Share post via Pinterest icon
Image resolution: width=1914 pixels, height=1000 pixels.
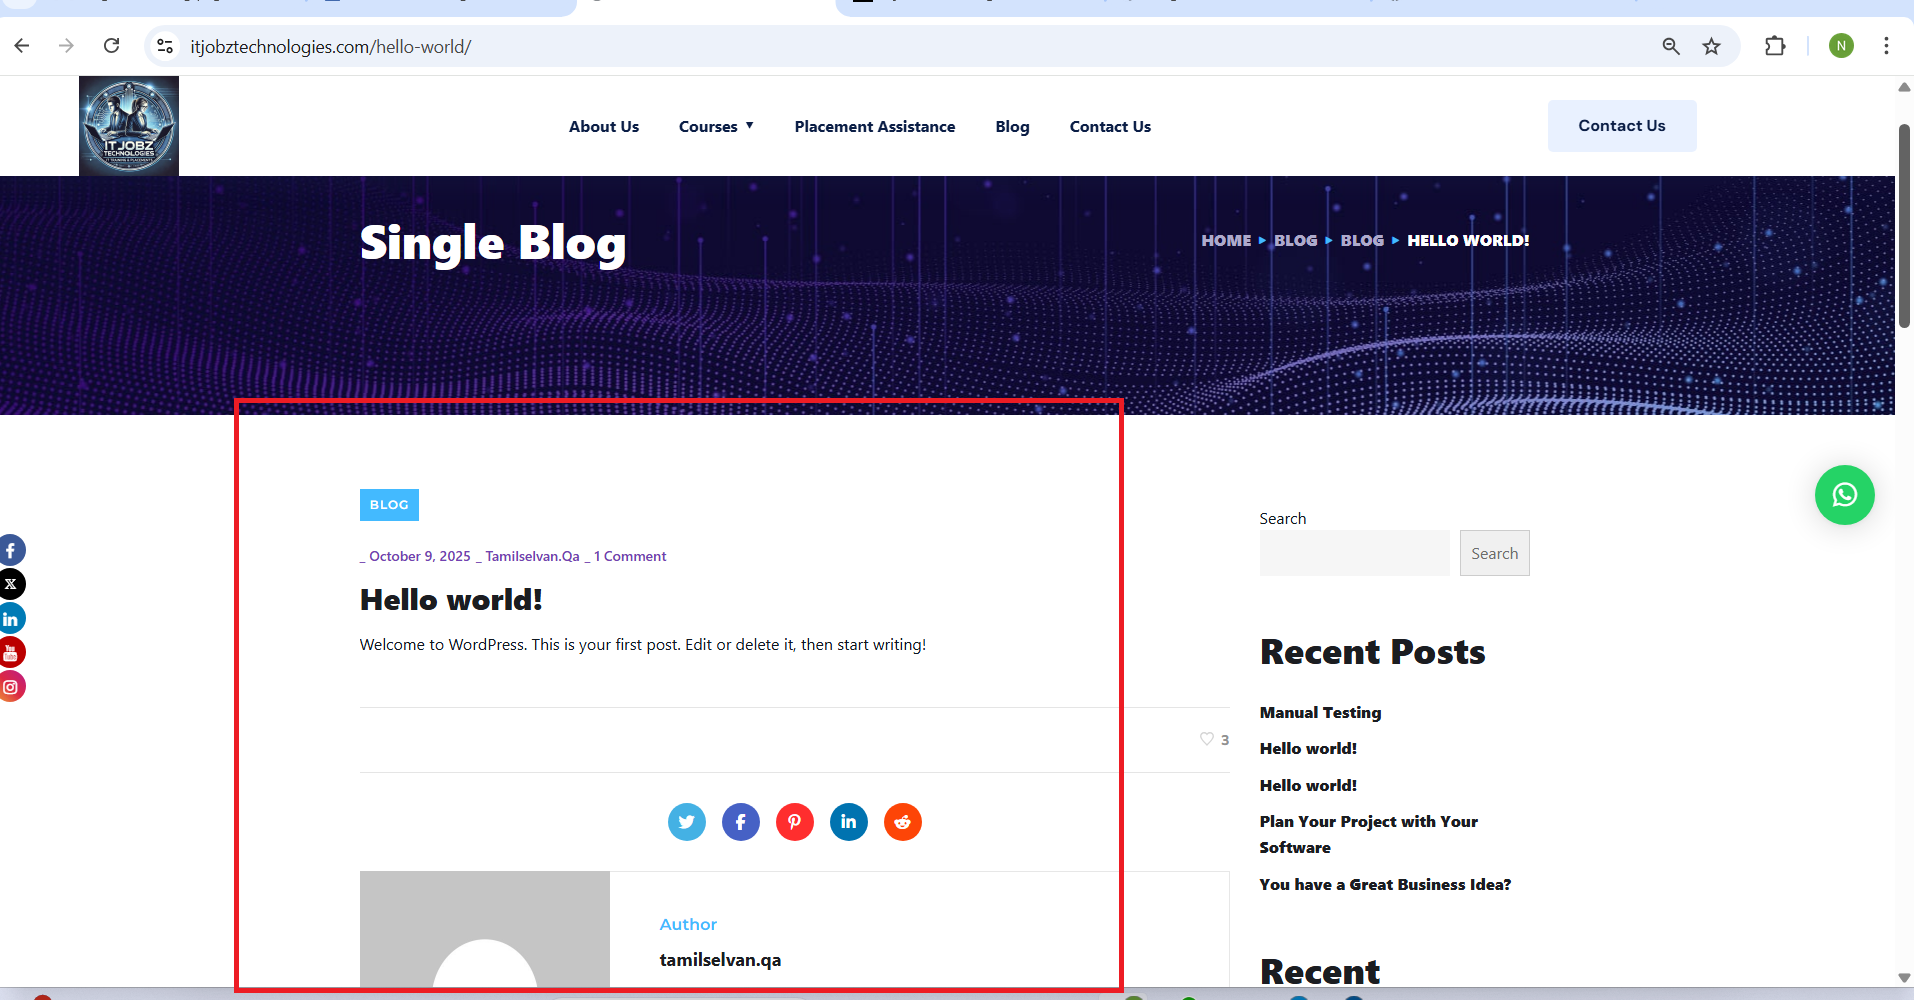coord(795,822)
